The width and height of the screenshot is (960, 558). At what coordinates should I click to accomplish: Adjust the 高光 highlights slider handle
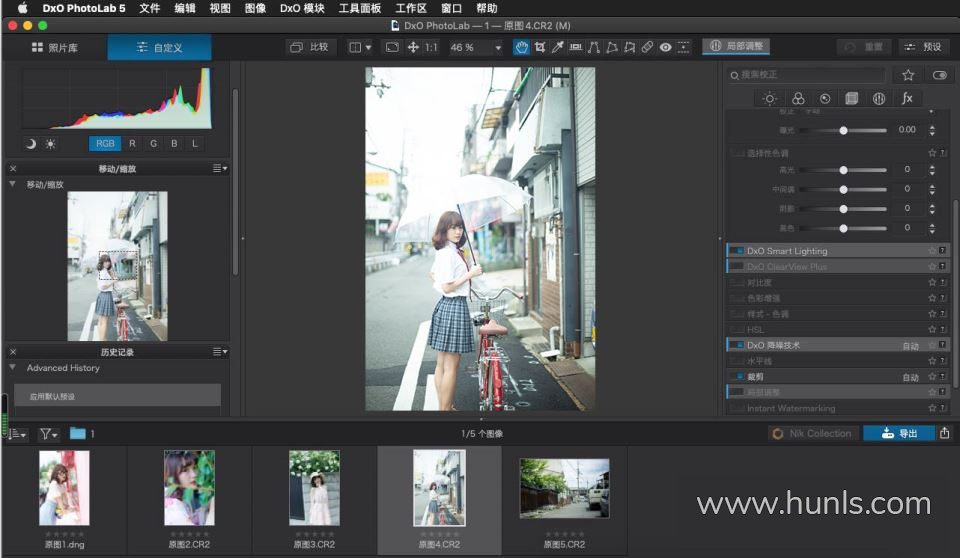843,170
